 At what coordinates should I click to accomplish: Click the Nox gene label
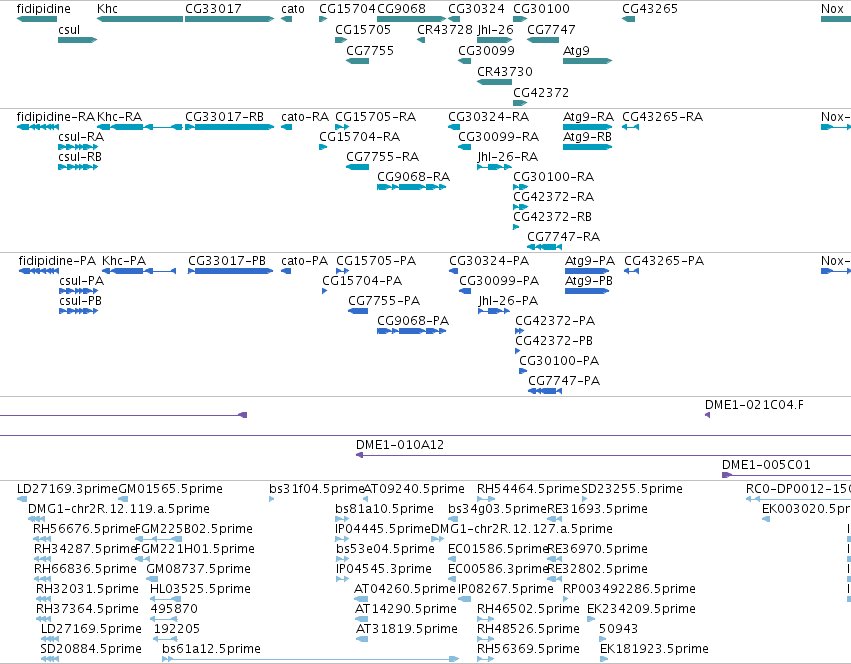point(833,9)
